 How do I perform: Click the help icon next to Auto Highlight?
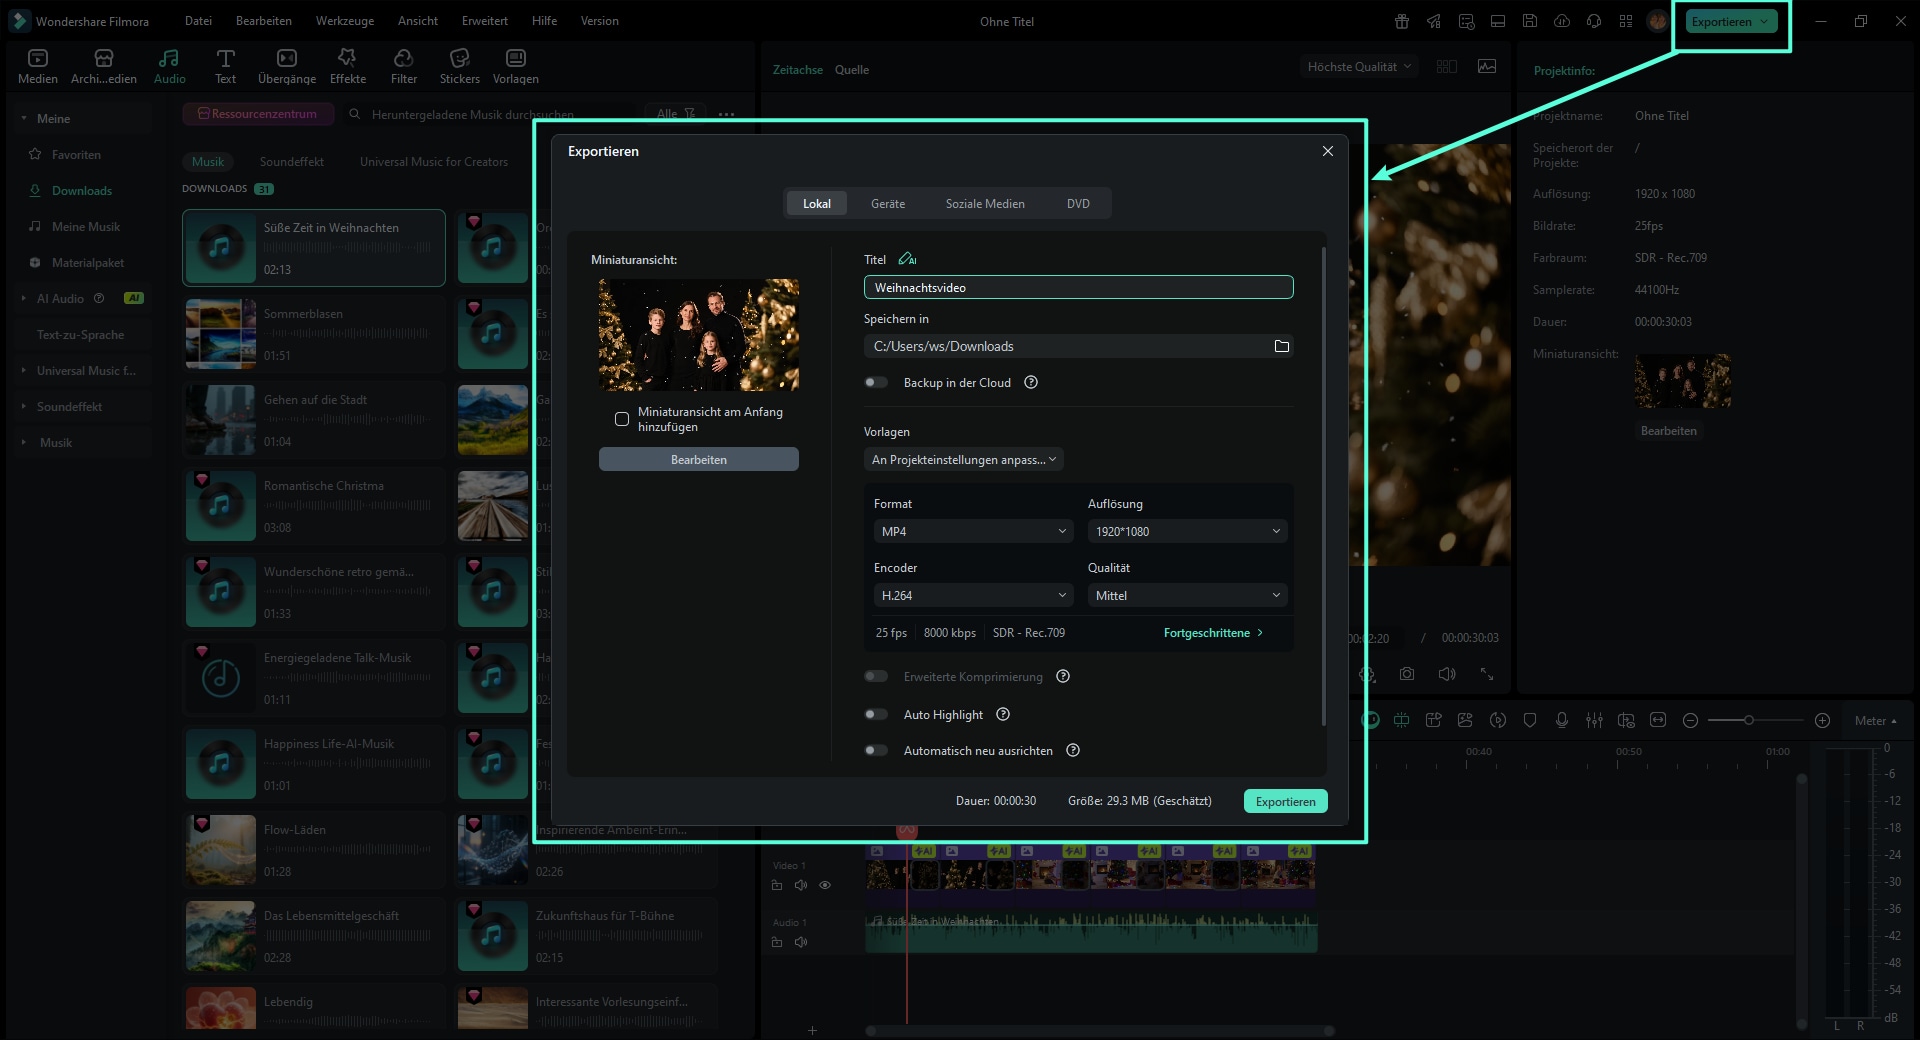click(1003, 714)
